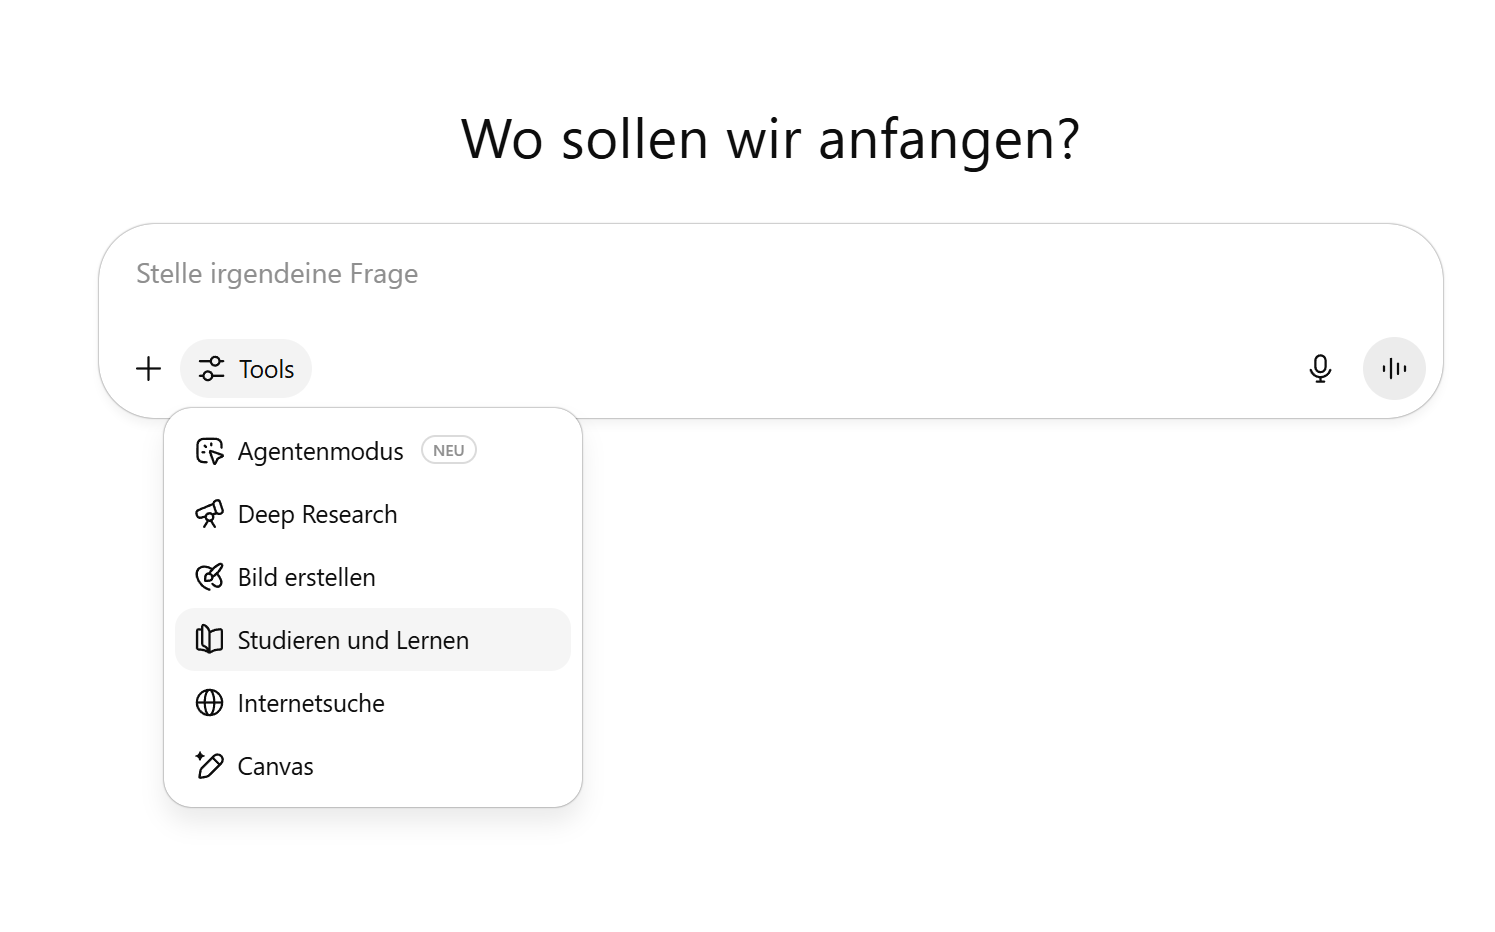Click the Agentenmodus cursor icon
This screenshot has height=932, width=1495.
[209, 451]
